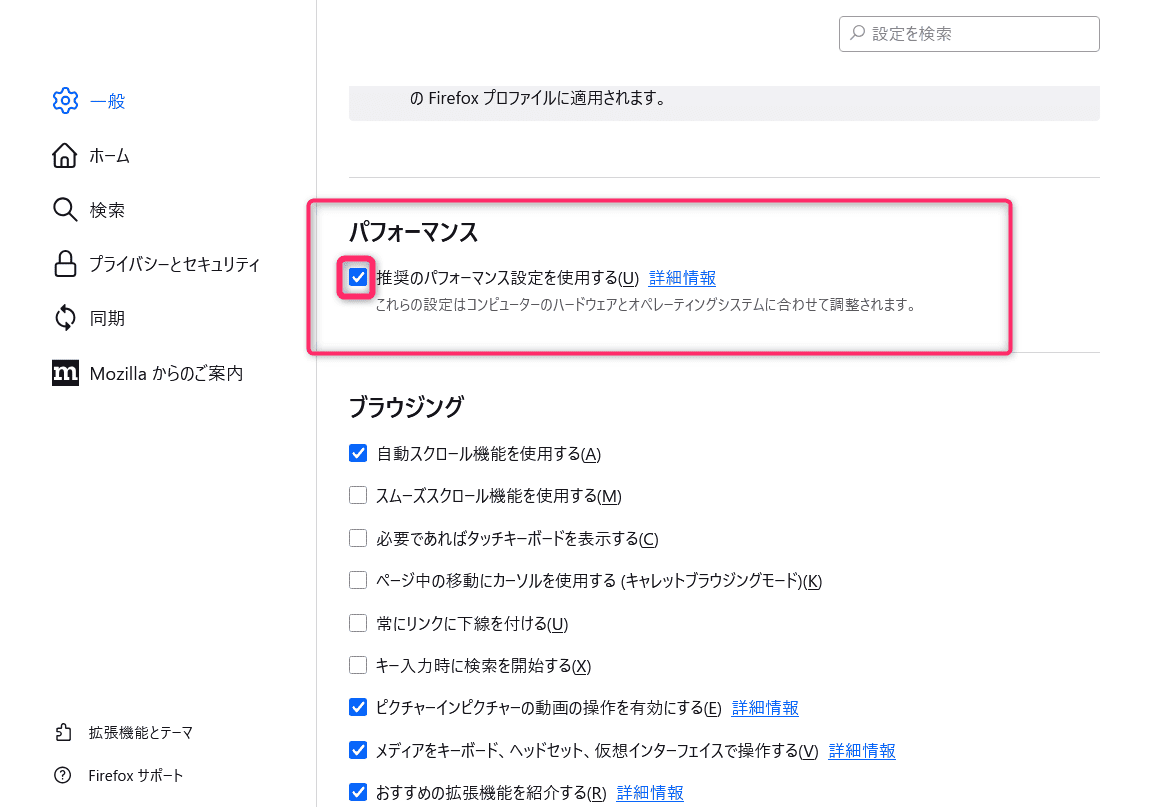The image size is (1165, 807).
Task: Disable 自動スクロール機能を使用する checkbox
Action: pyautogui.click(x=358, y=453)
